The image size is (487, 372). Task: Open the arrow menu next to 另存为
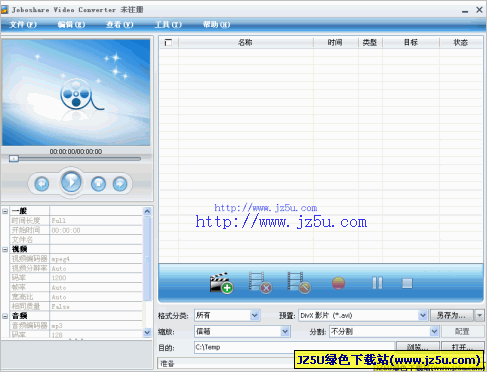point(480,315)
